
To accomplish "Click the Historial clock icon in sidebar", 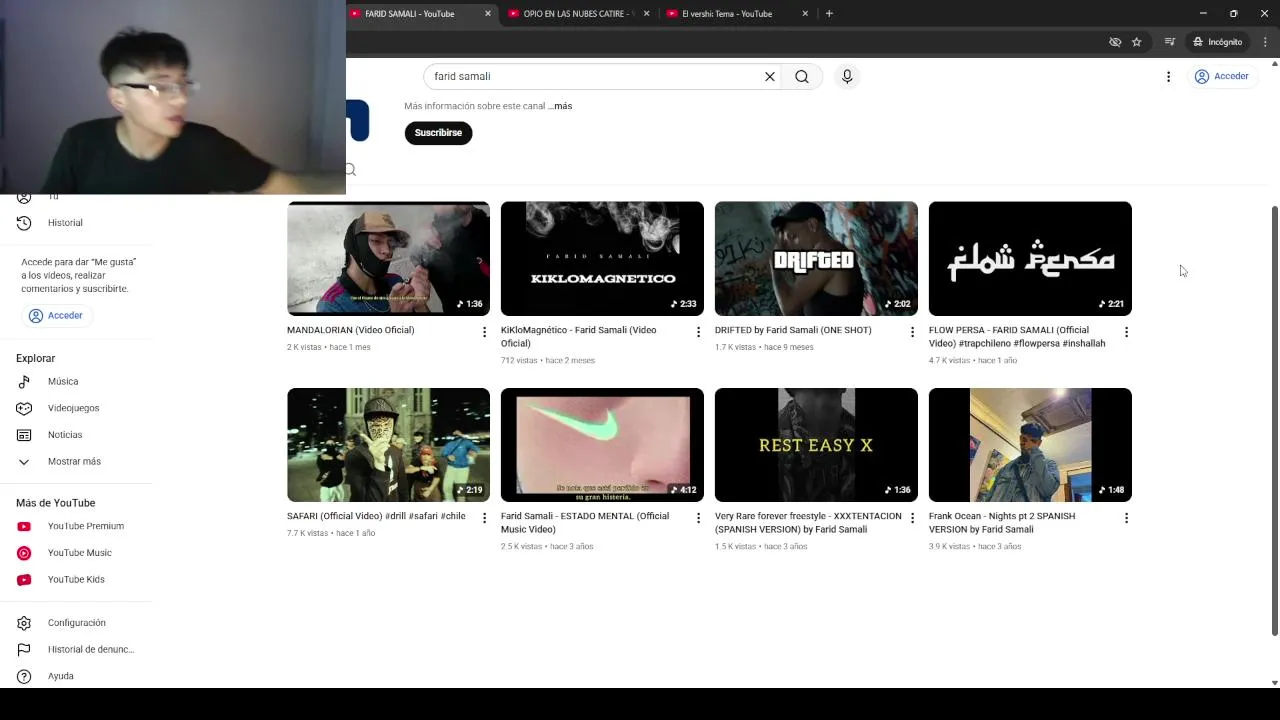I will pyautogui.click(x=24, y=223).
